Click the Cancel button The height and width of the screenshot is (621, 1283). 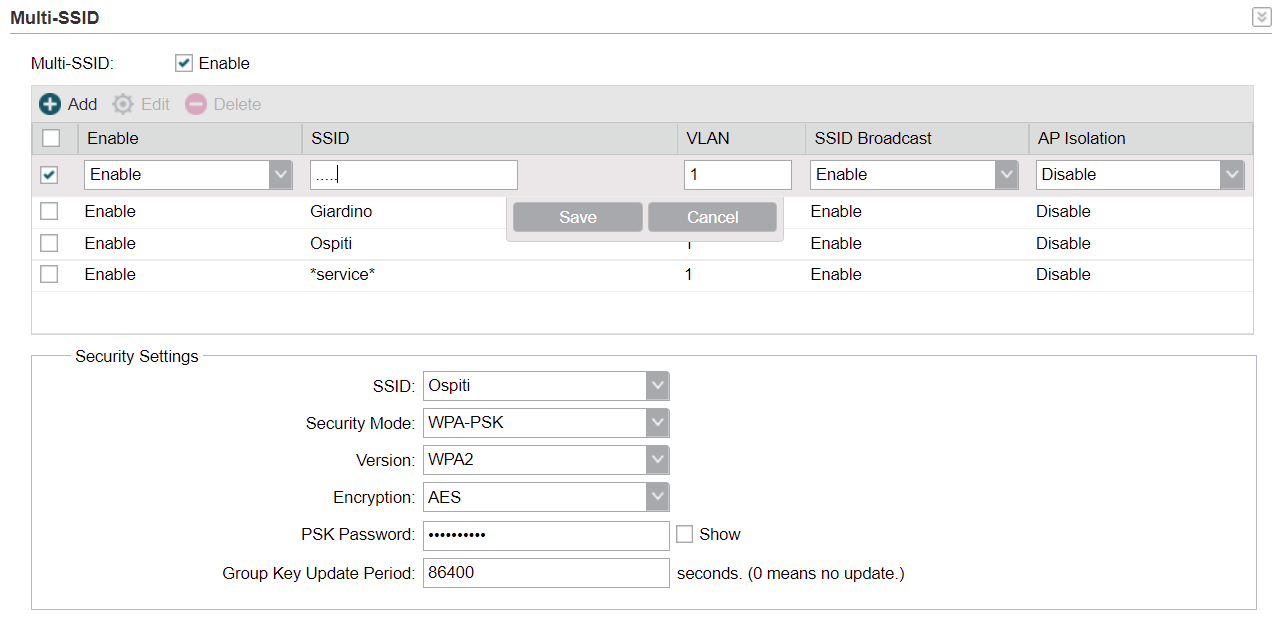pyautogui.click(x=712, y=217)
